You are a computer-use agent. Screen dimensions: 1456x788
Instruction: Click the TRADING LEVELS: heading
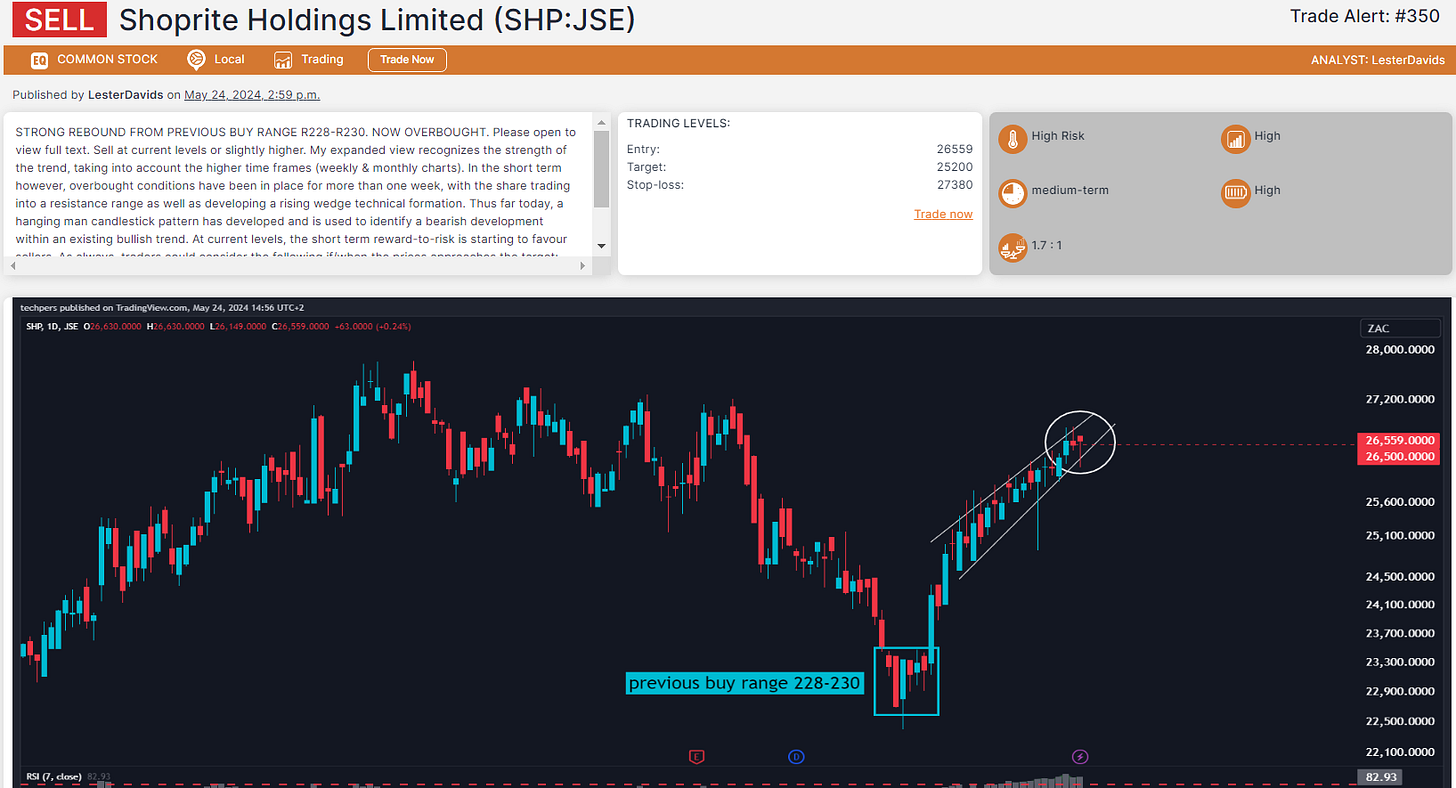click(679, 123)
